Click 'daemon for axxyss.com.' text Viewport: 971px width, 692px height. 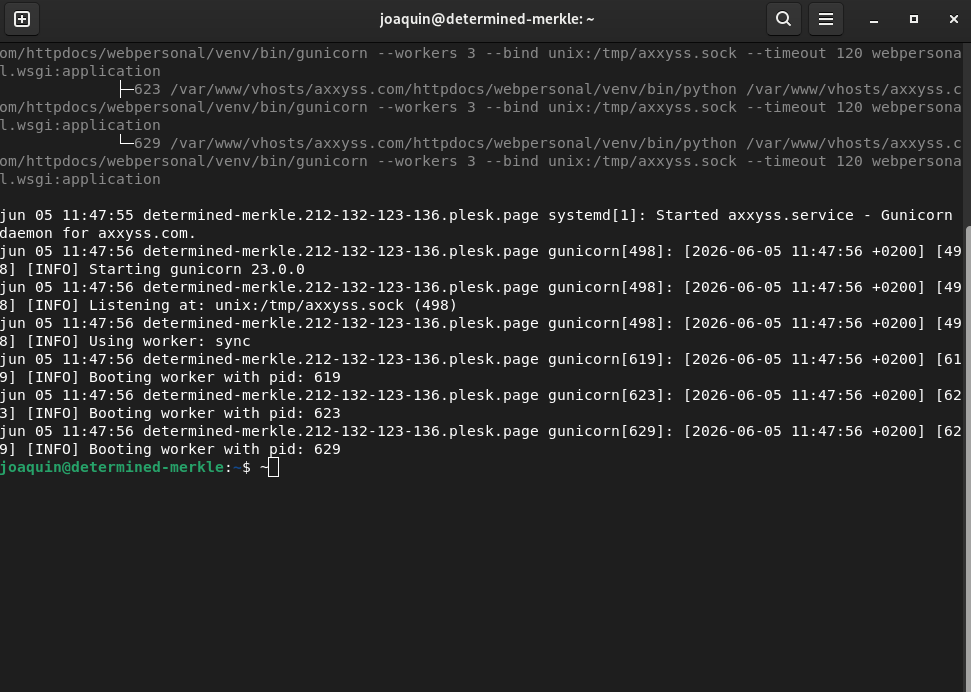coord(98,234)
